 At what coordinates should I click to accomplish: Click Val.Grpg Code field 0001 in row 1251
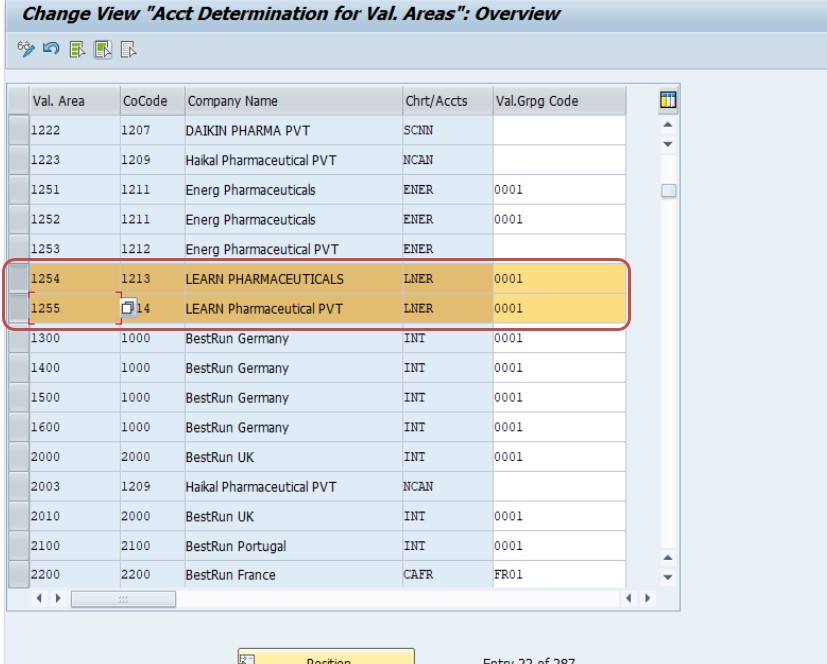pyautogui.click(x=560, y=189)
